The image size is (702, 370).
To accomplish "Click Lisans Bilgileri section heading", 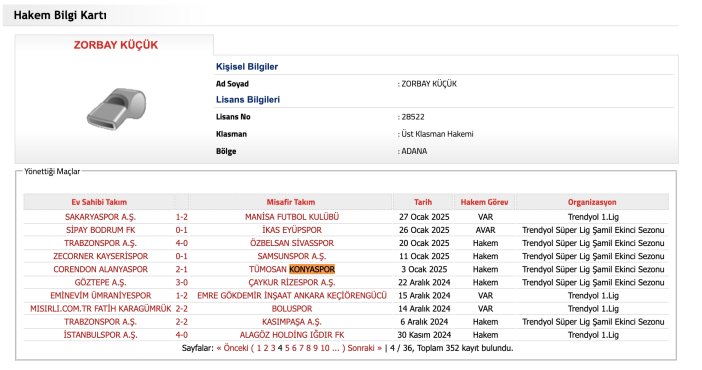I will click(248, 99).
